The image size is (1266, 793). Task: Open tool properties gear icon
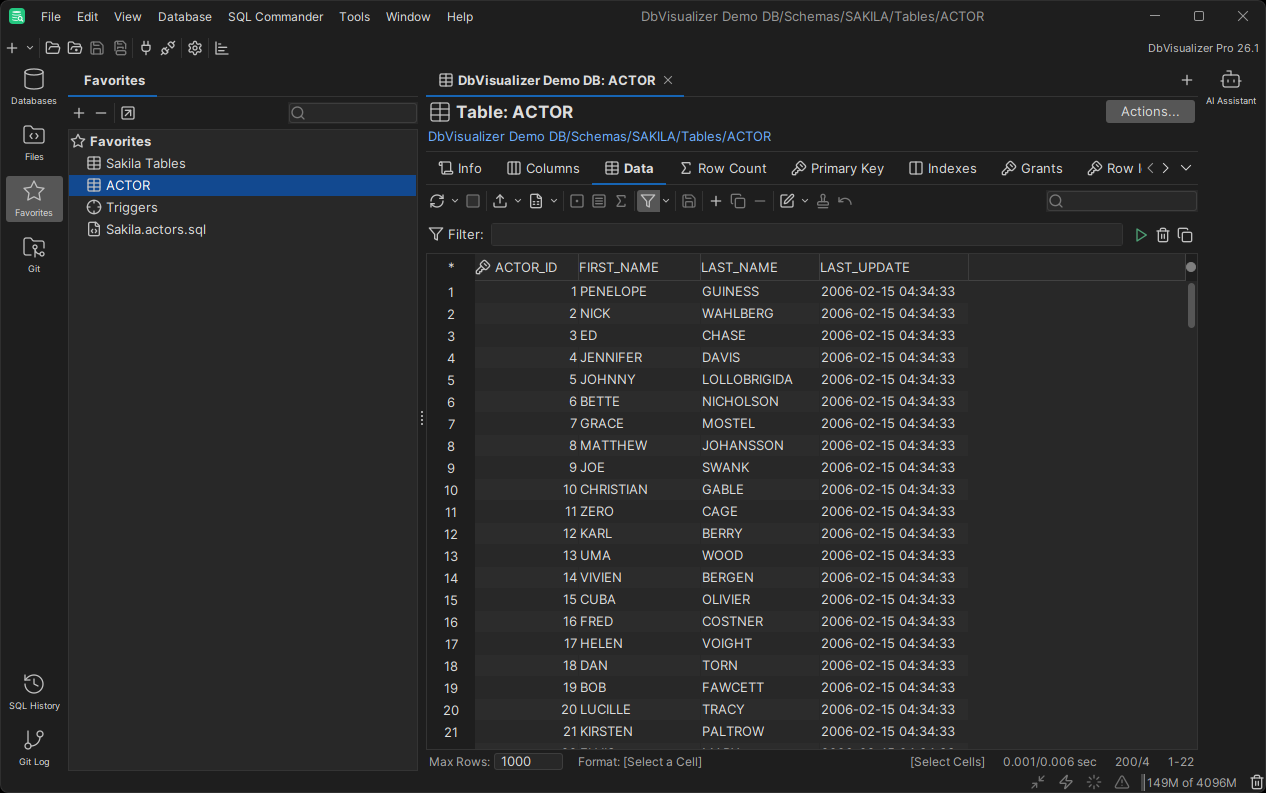(195, 48)
